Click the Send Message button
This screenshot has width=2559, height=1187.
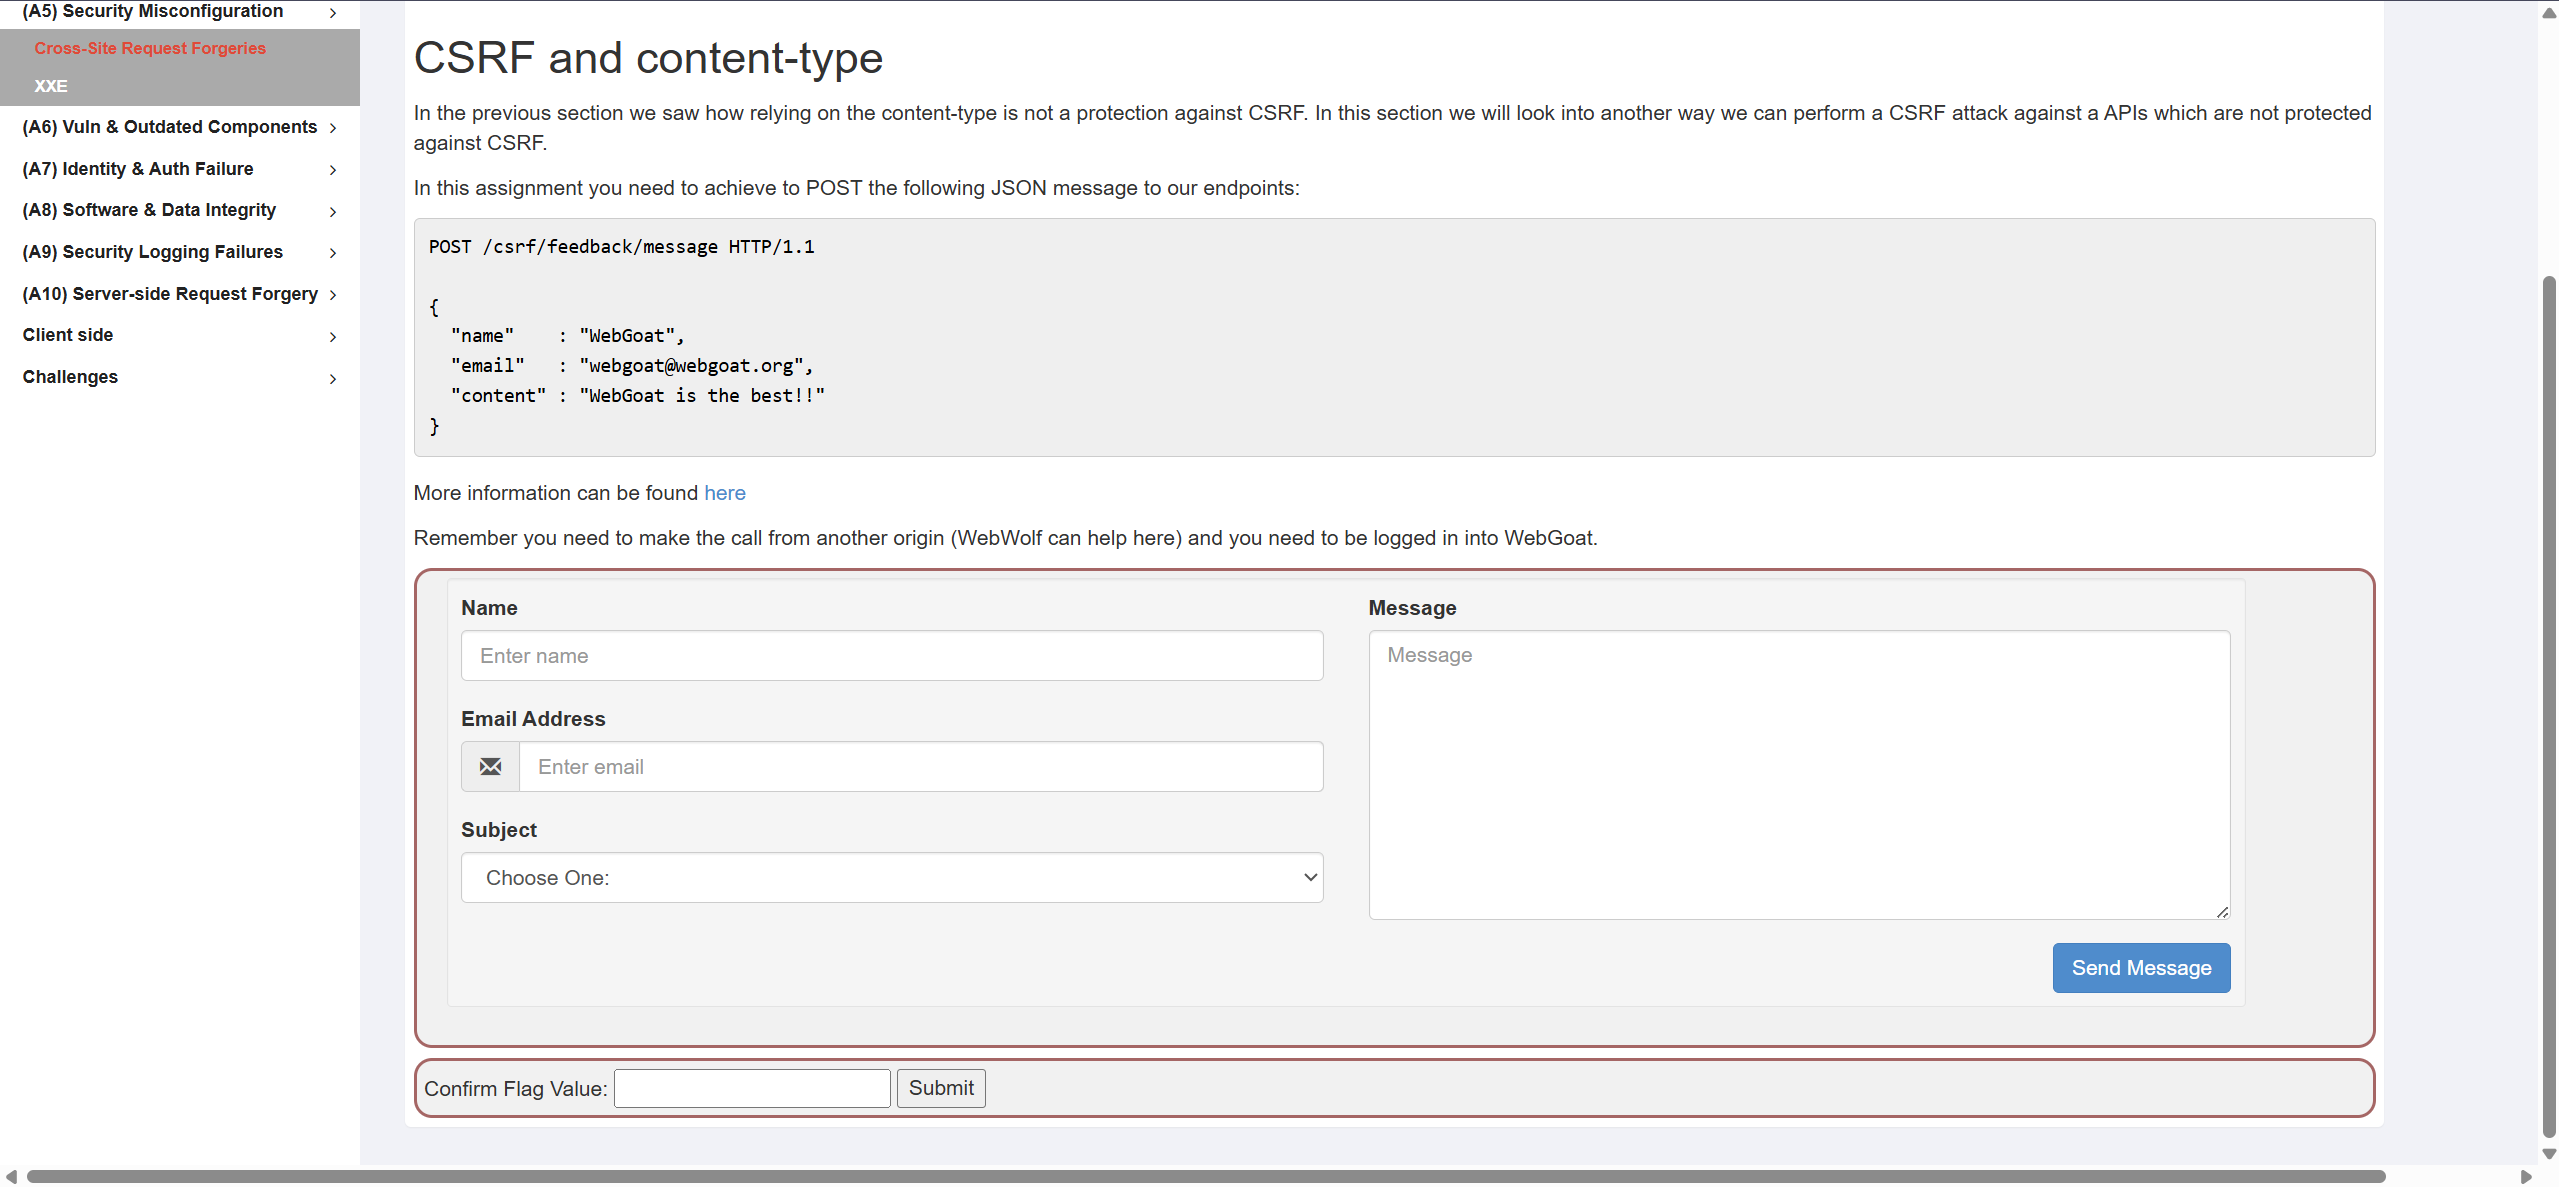[x=2140, y=968]
